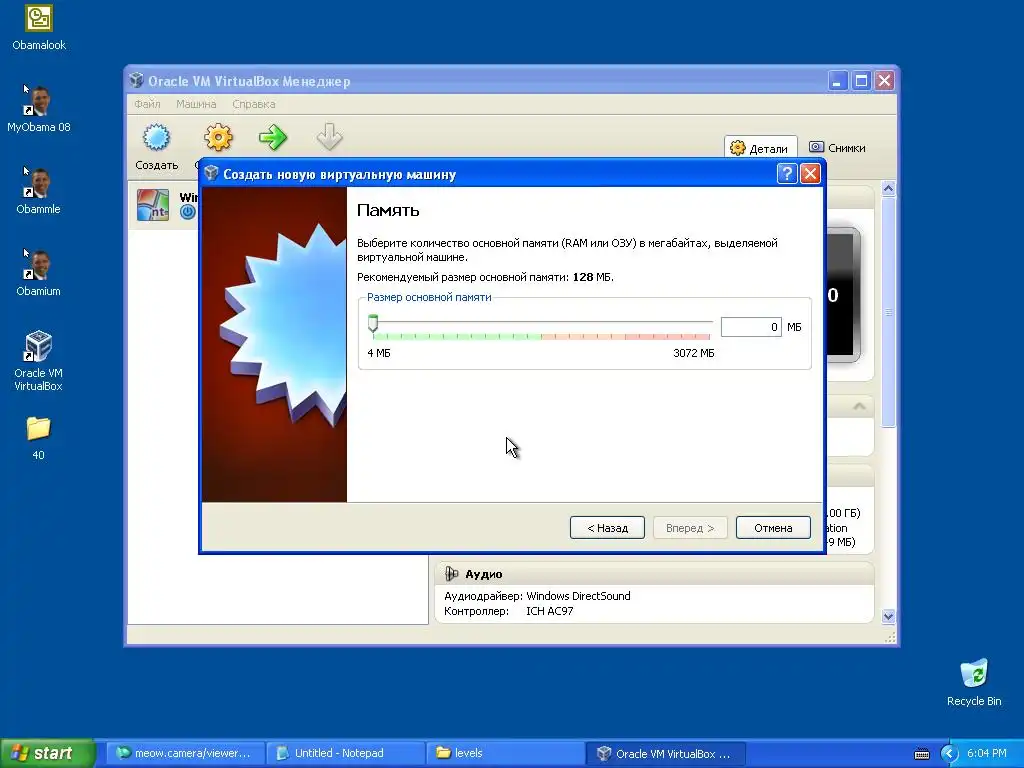1024x768 pixels.
Task: Open the Obamium desktop shortcut
Action: [39, 273]
